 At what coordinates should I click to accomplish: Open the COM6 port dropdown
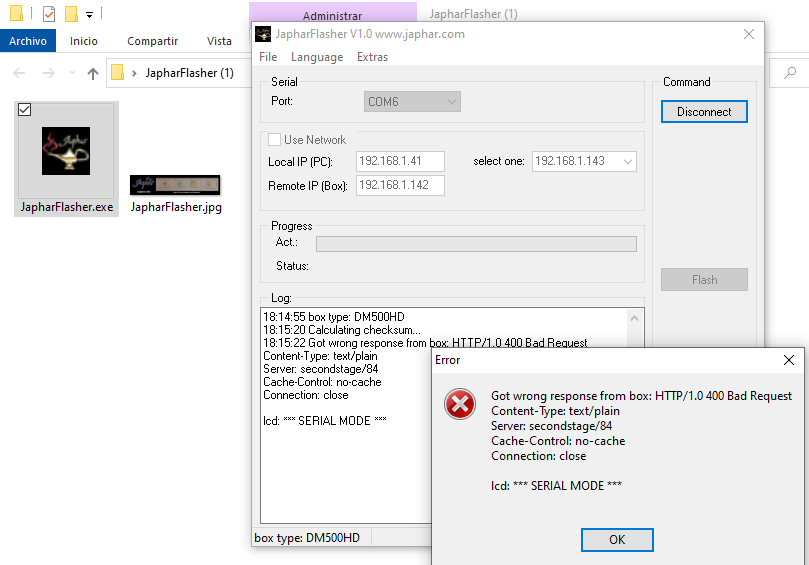point(412,102)
